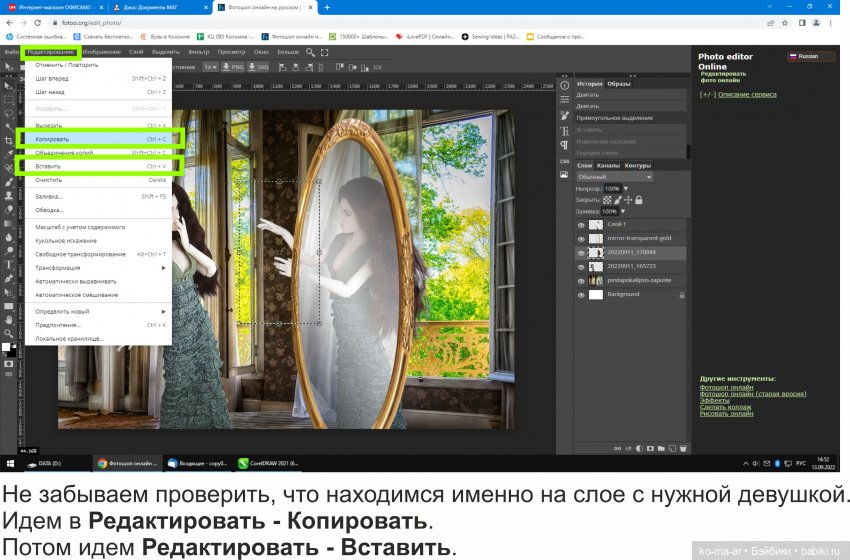This screenshot has width=850, height=560.
Task: Click the Слой 1 layer thumbnail
Action: click(x=596, y=225)
